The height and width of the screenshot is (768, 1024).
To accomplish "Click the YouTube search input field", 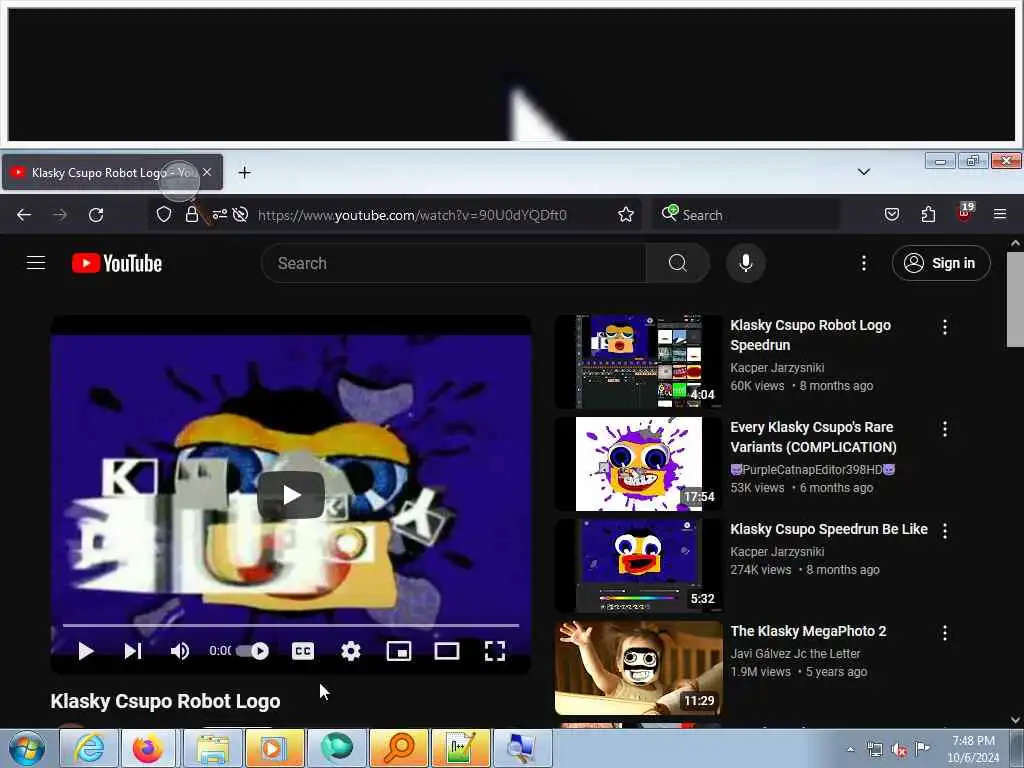I will click(453, 263).
